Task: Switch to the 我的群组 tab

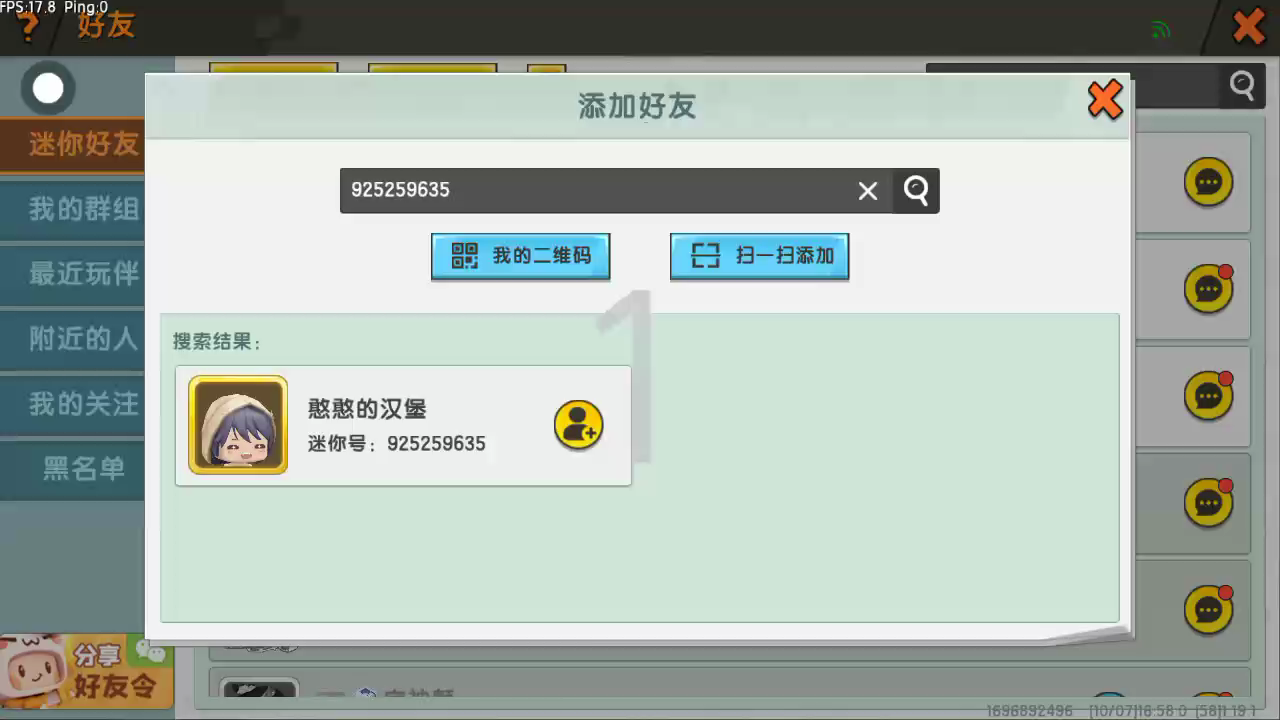Action: [x=74, y=209]
